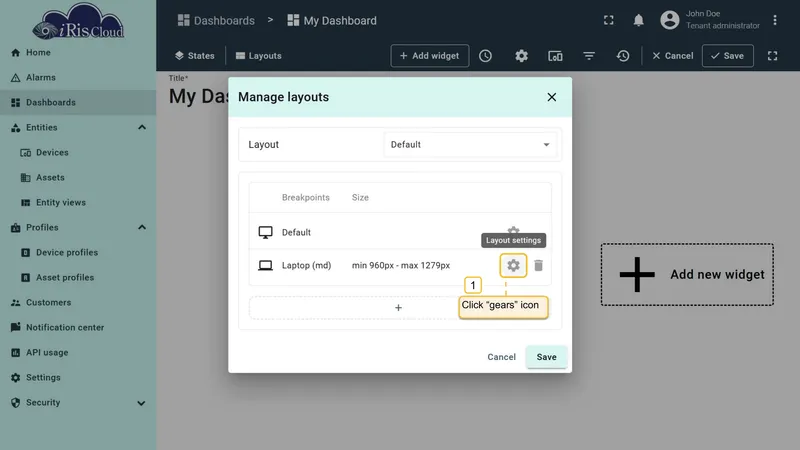This screenshot has width=800, height=450.
Task: Open layout settings gear for Laptop (md)
Action: (513, 265)
